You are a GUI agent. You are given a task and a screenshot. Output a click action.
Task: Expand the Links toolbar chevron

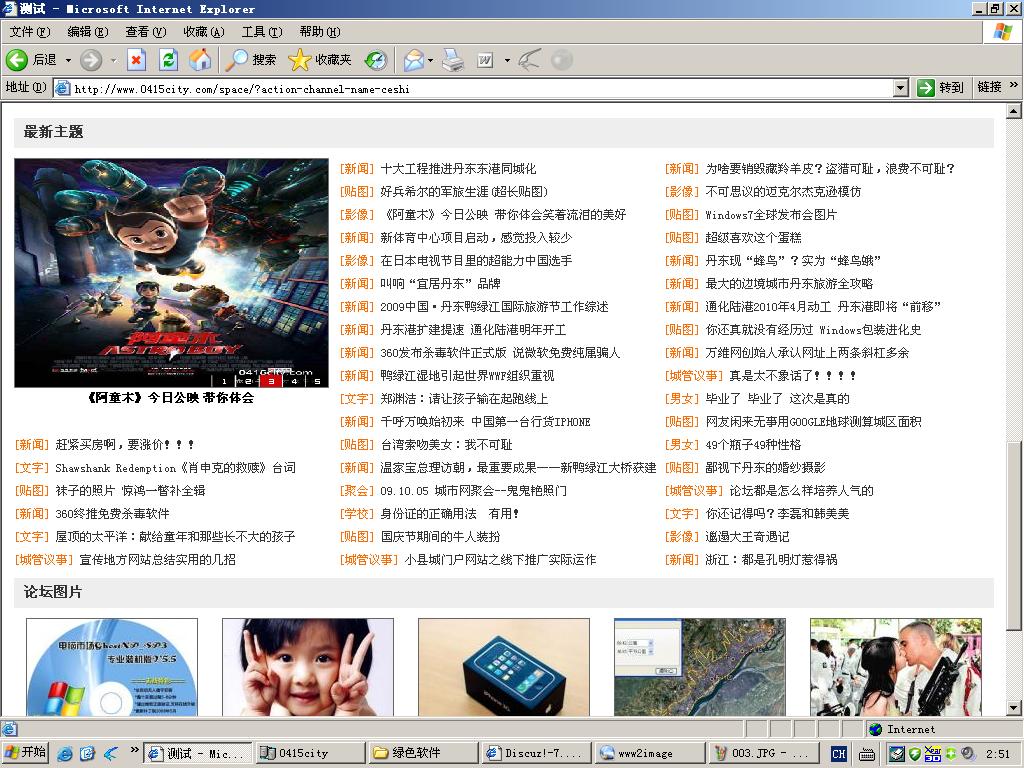click(1013, 85)
